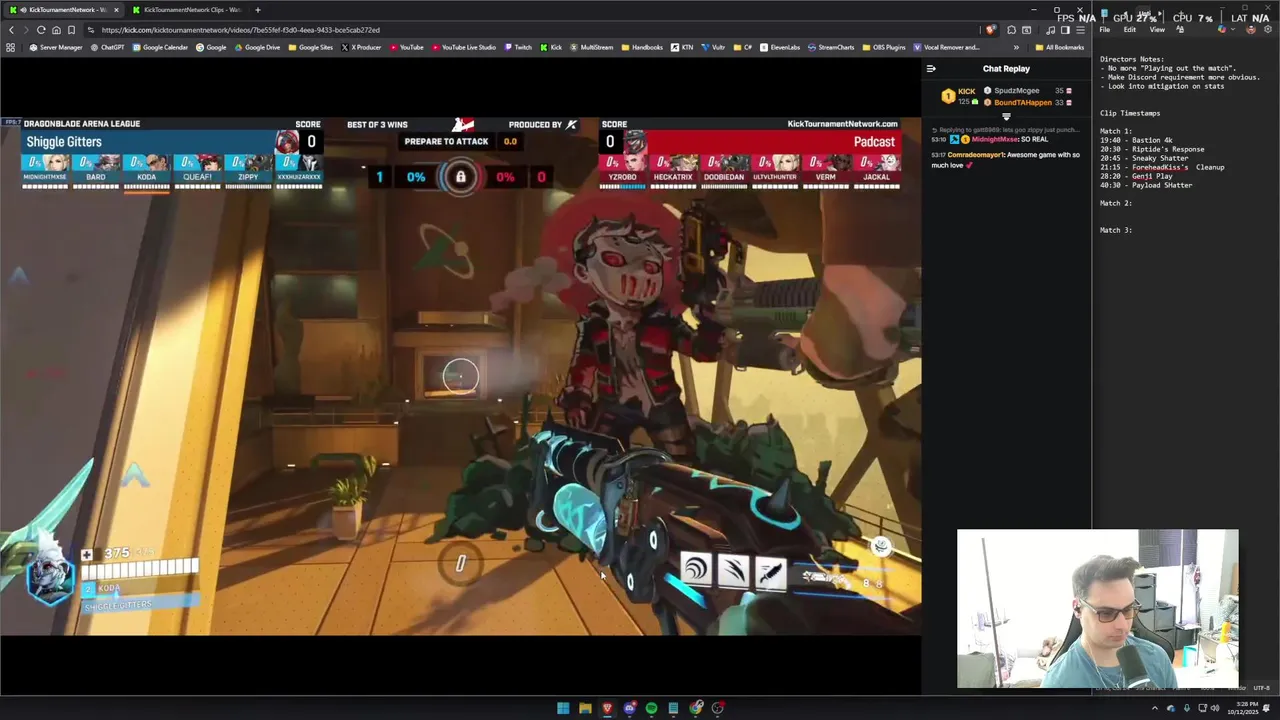Screen dimensions: 1280x720
Task: Expand the OBS Plugins bookmark folder
Action: click(x=883, y=47)
